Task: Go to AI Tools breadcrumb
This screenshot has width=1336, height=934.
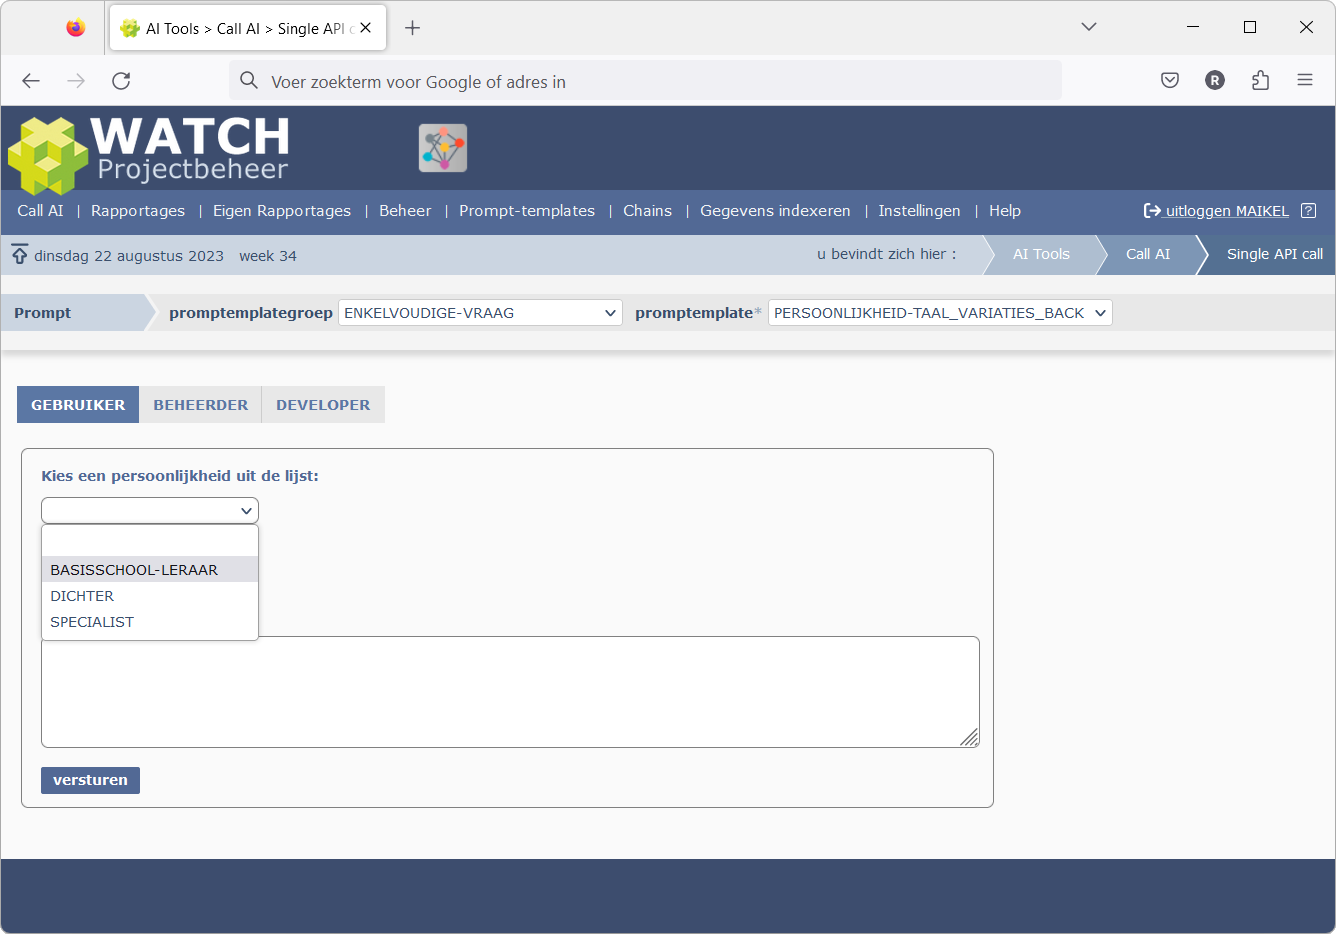Action: [x=1041, y=254]
